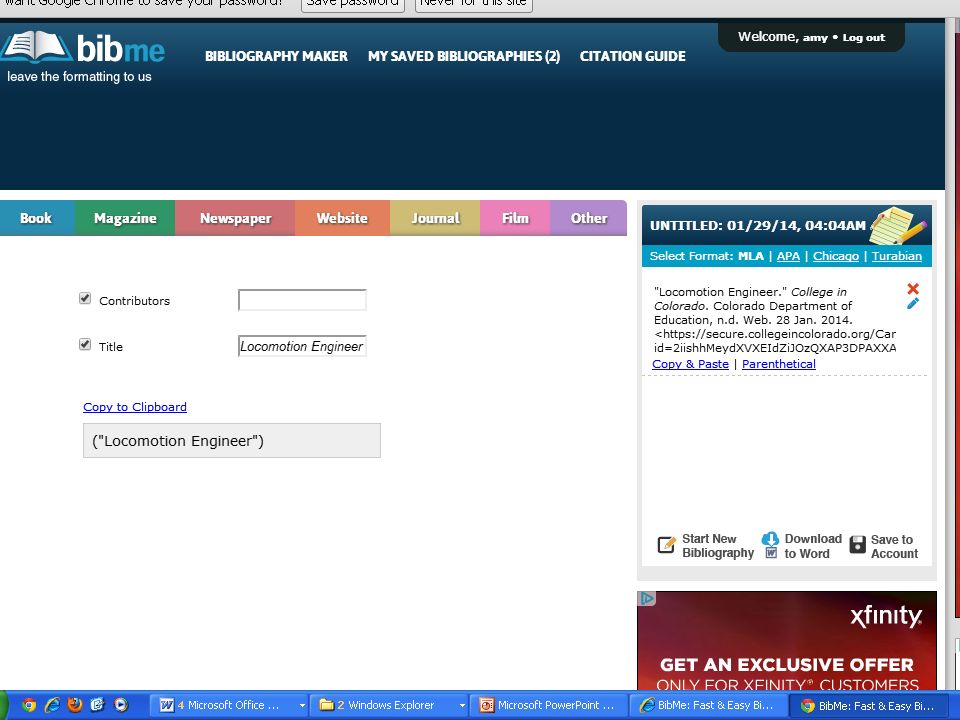Click the Copy & Paste link
This screenshot has width=960, height=720.
tap(690, 364)
